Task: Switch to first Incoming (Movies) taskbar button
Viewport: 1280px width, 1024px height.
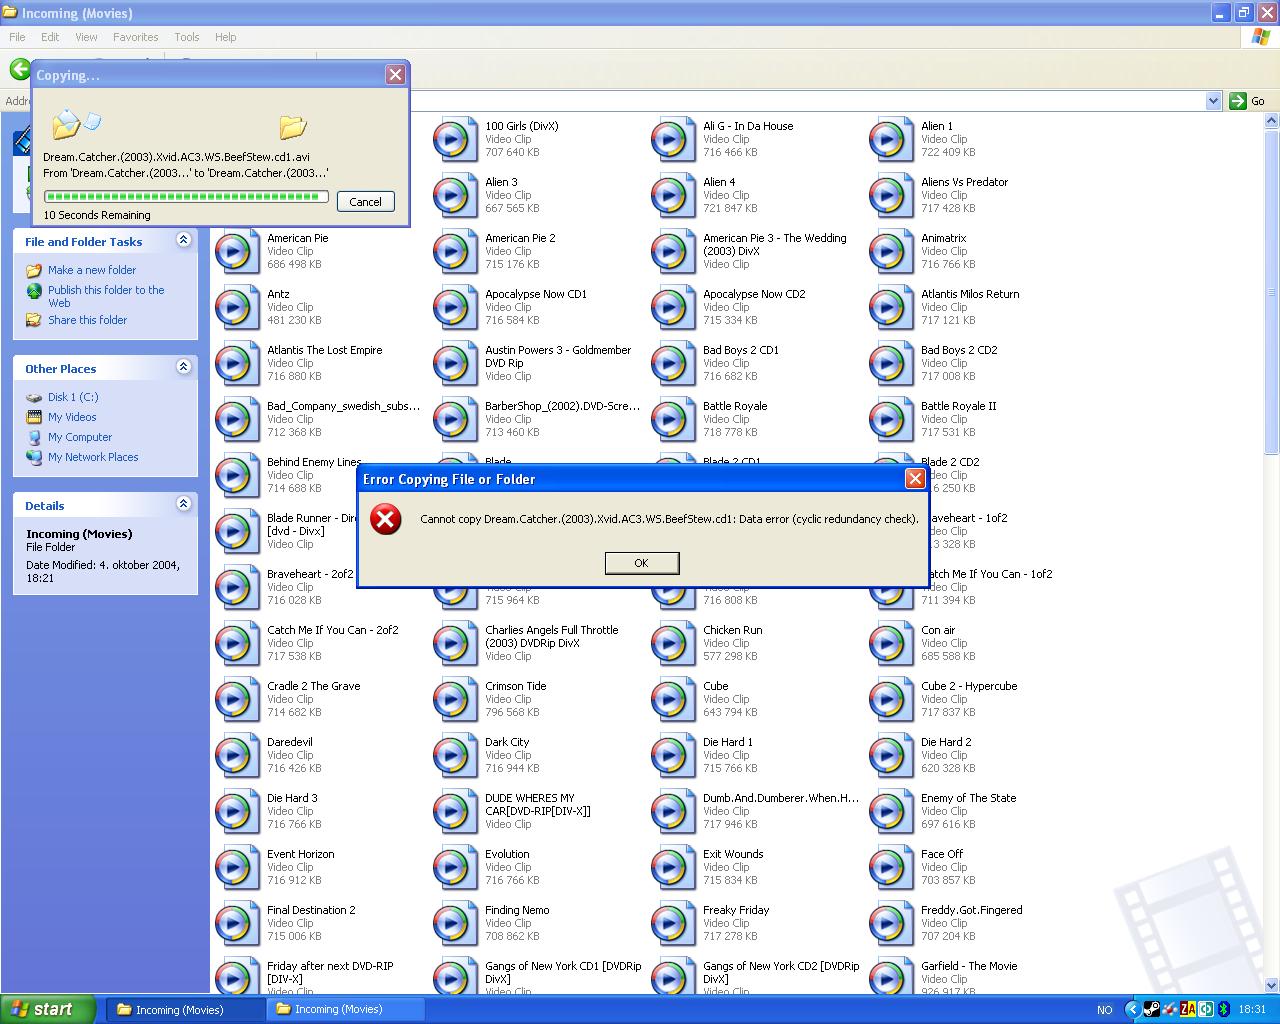Action: [185, 1009]
